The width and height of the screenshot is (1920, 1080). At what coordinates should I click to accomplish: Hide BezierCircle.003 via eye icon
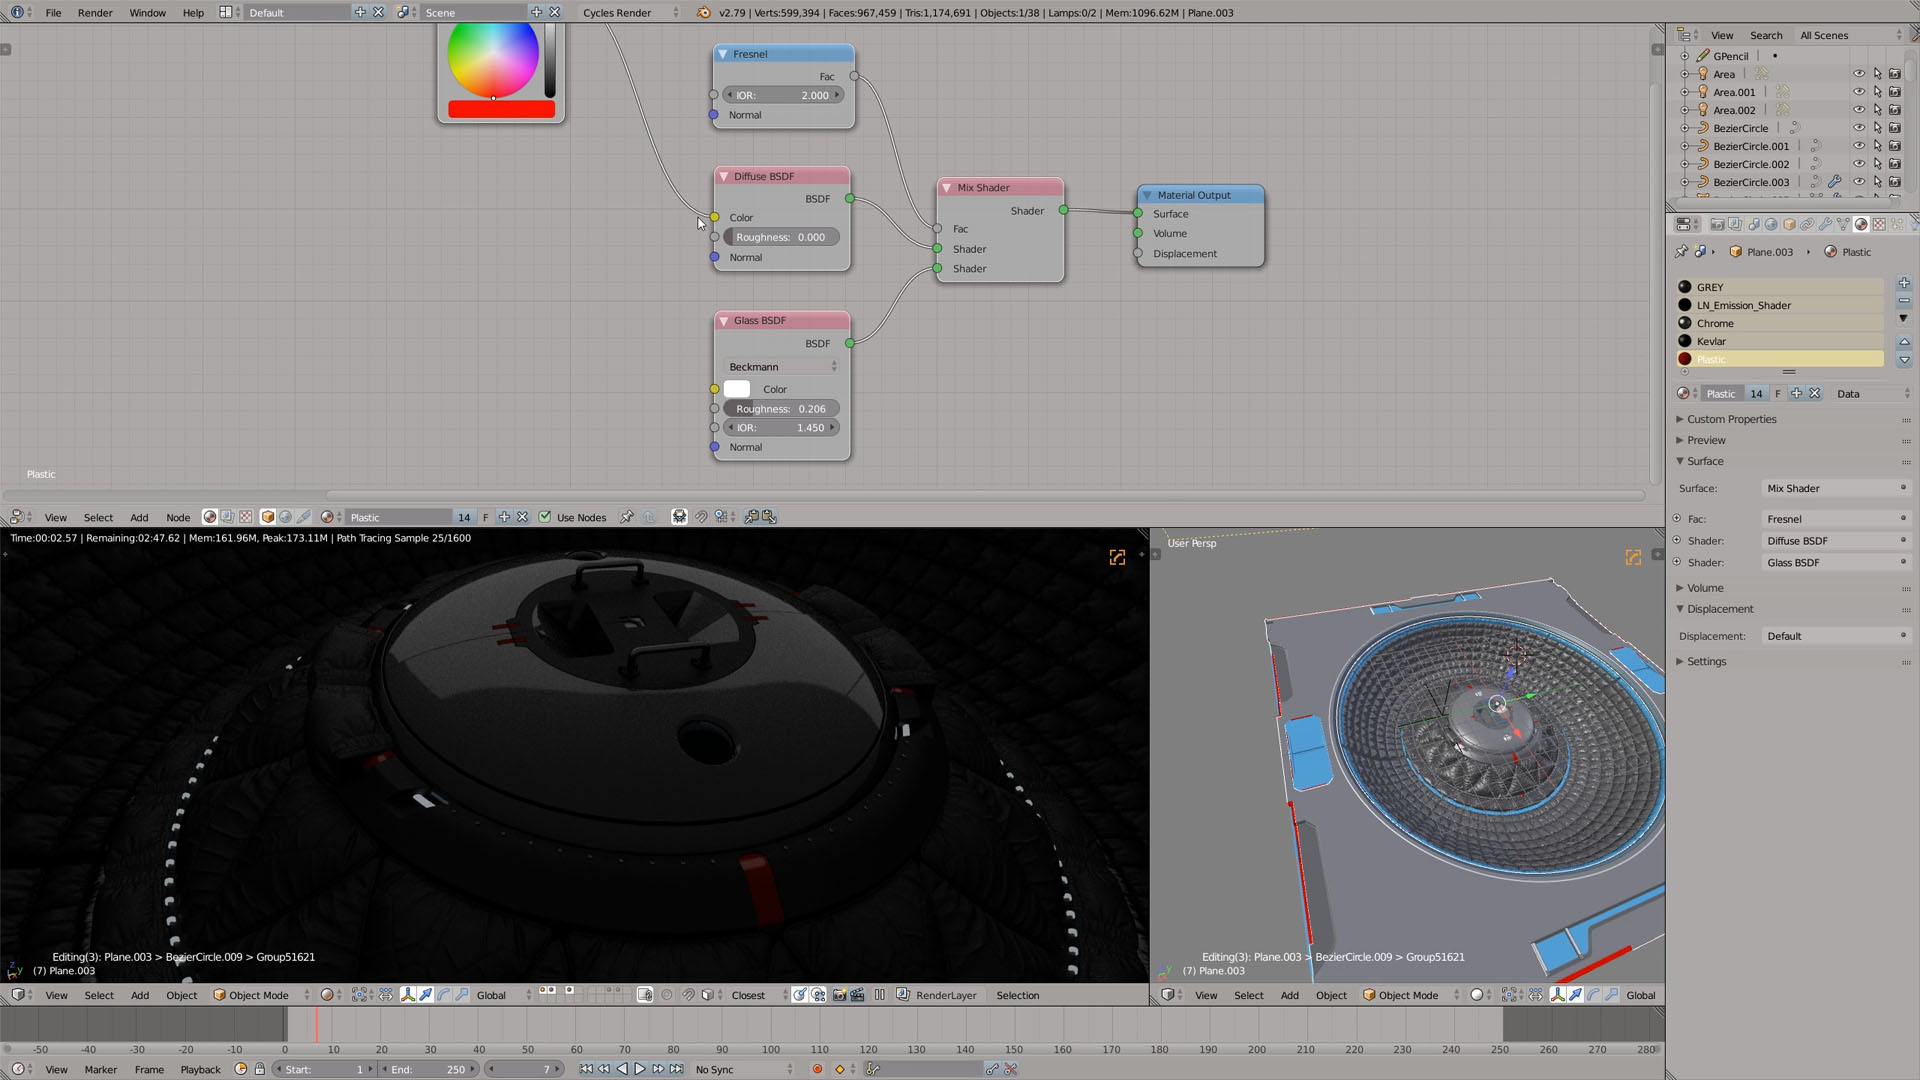[1859, 182]
